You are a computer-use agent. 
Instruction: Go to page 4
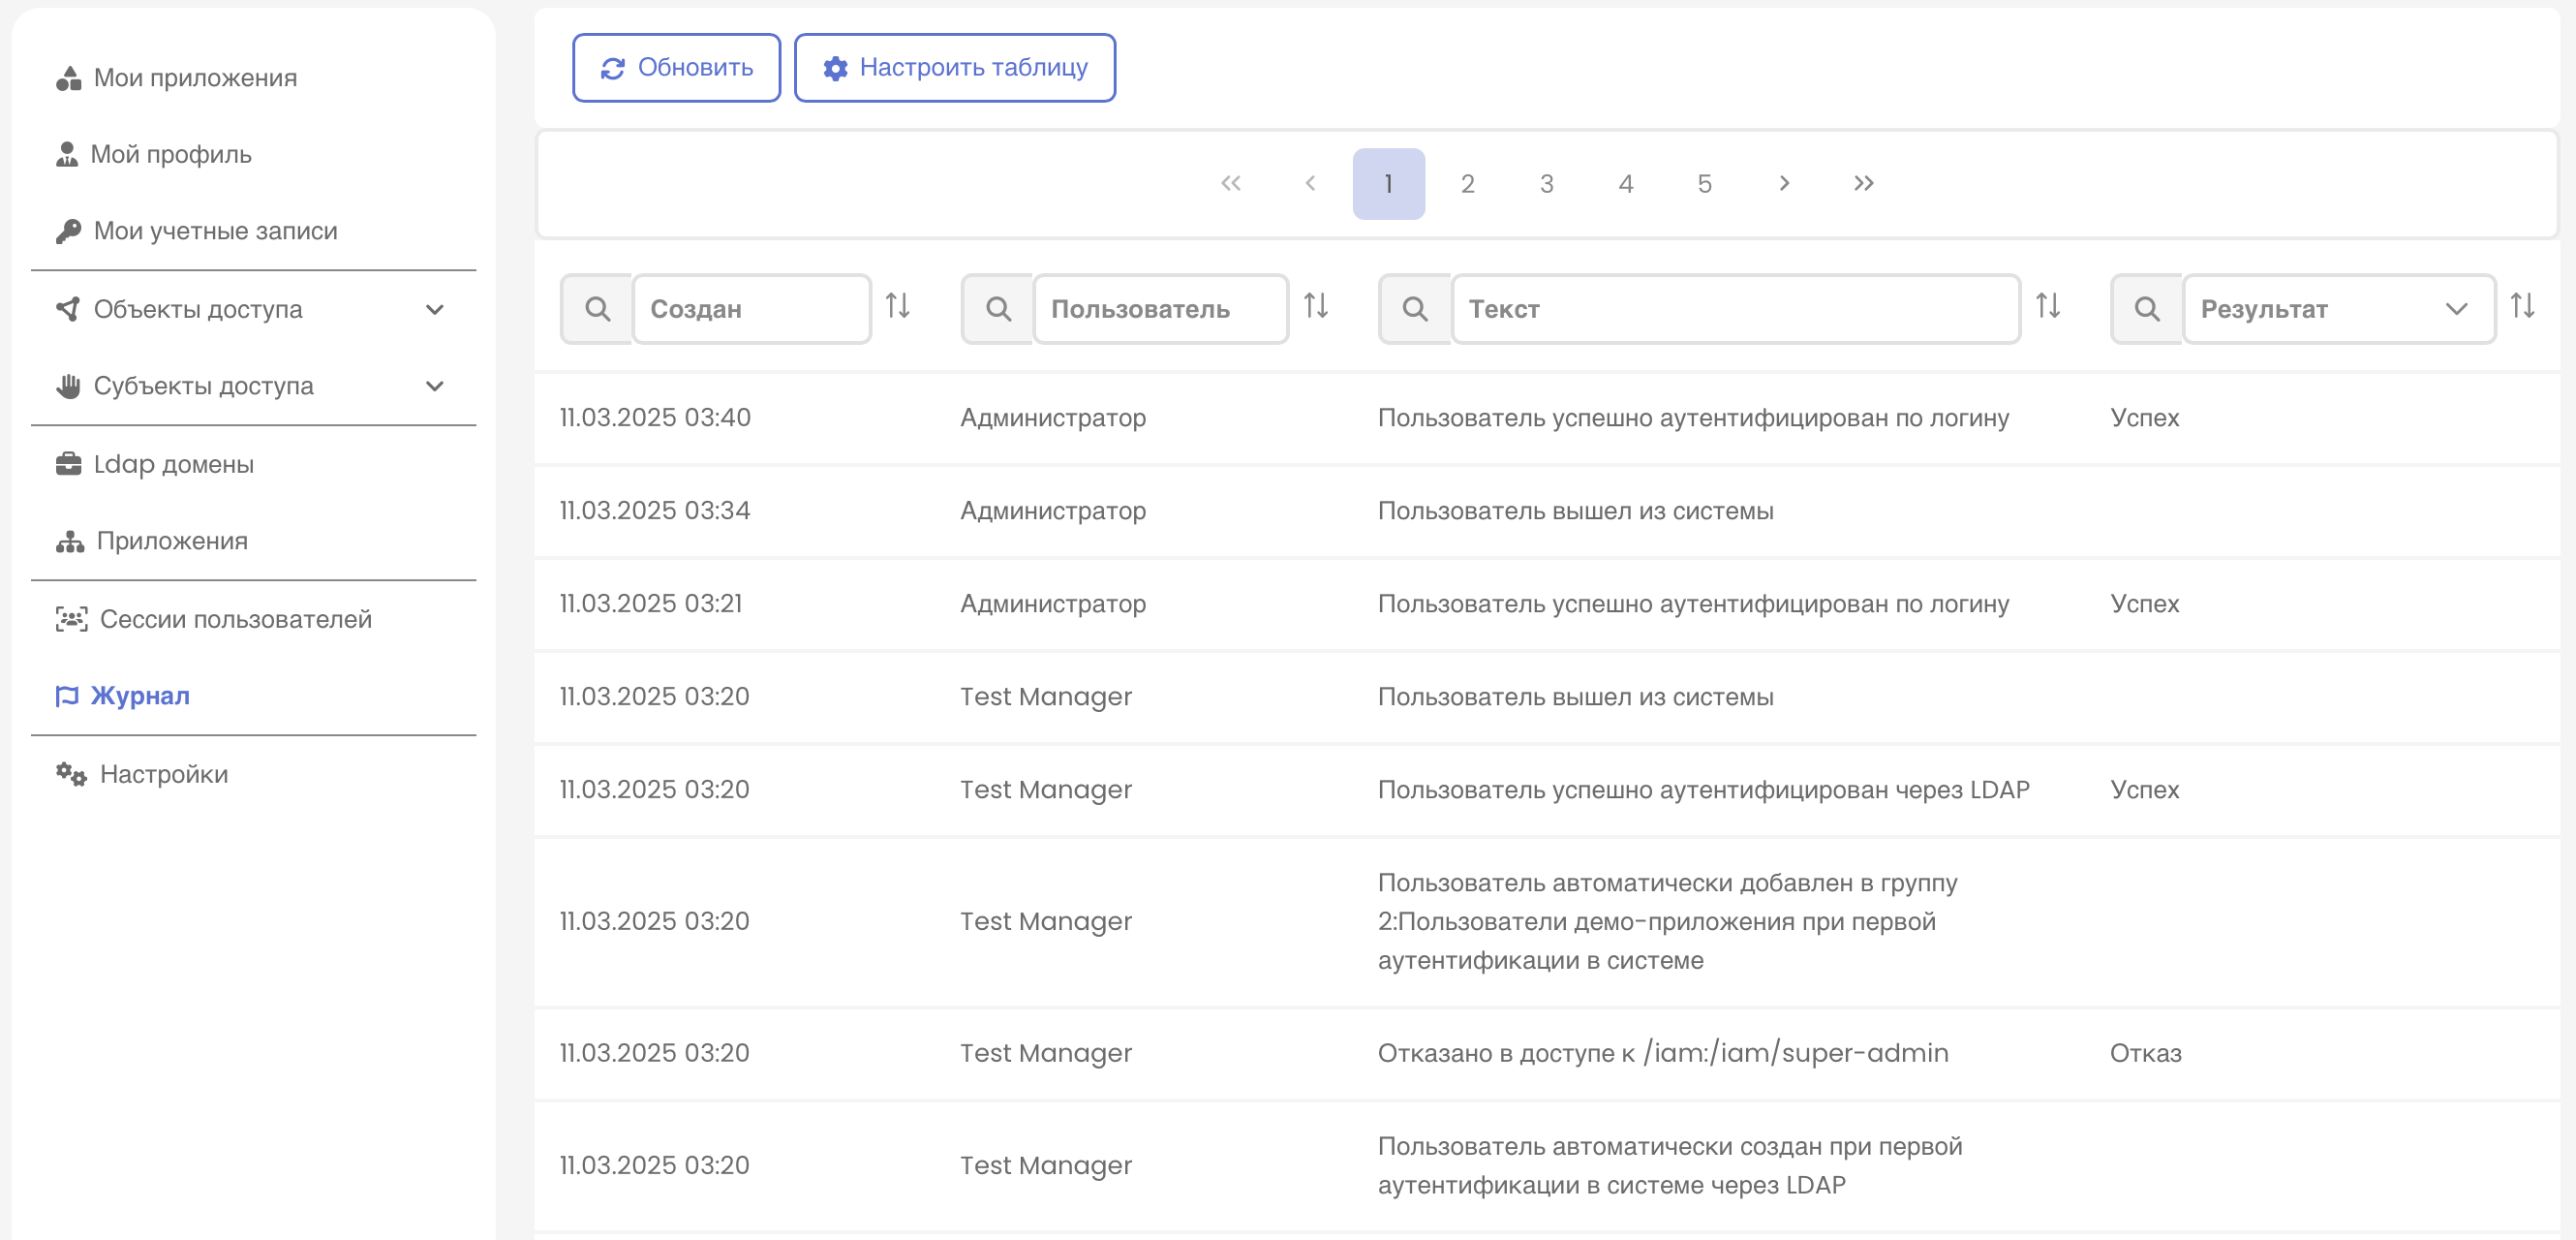(x=1626, y=183)
